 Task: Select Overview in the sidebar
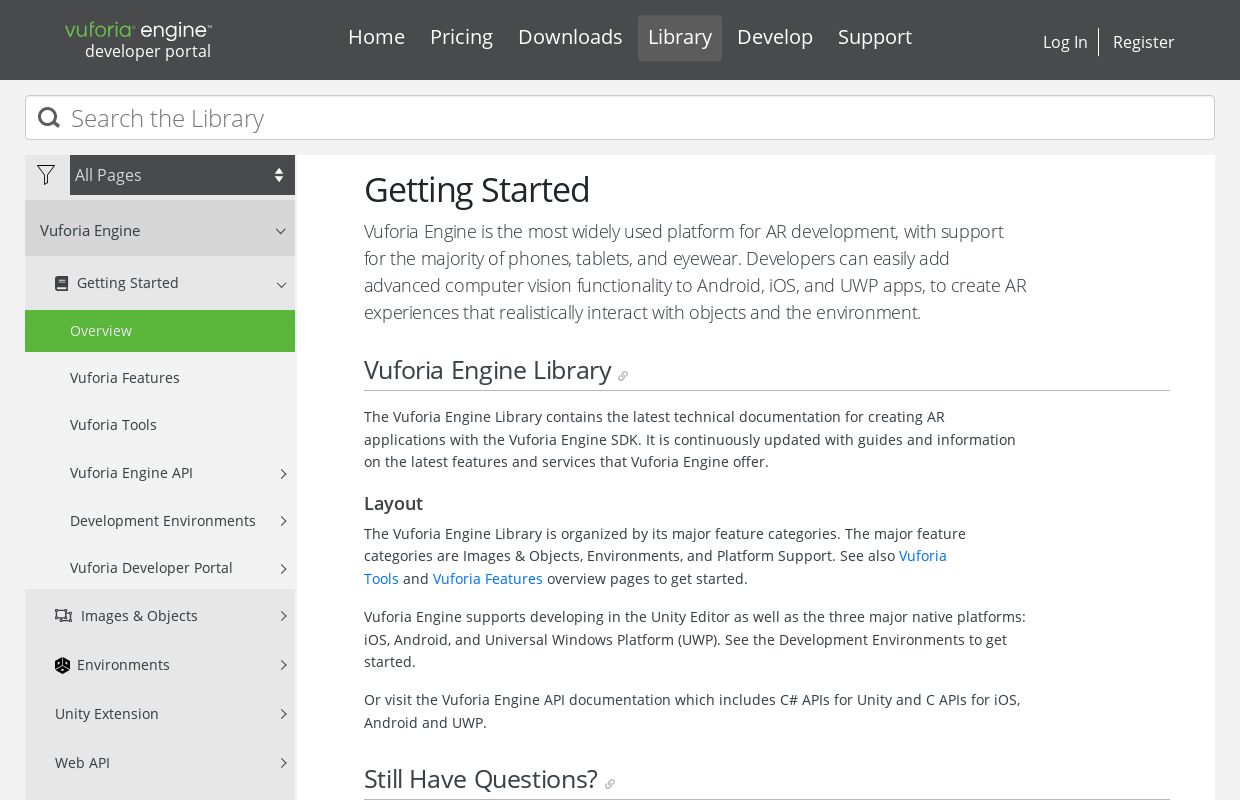160,331
